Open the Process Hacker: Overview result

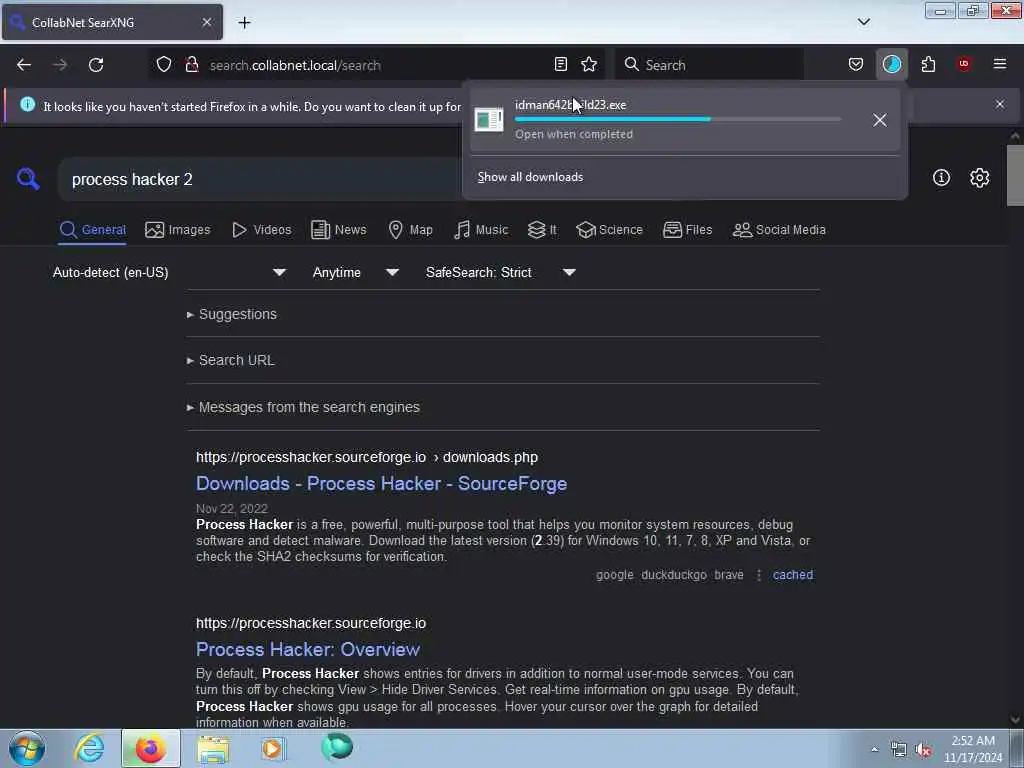point(308,650)
